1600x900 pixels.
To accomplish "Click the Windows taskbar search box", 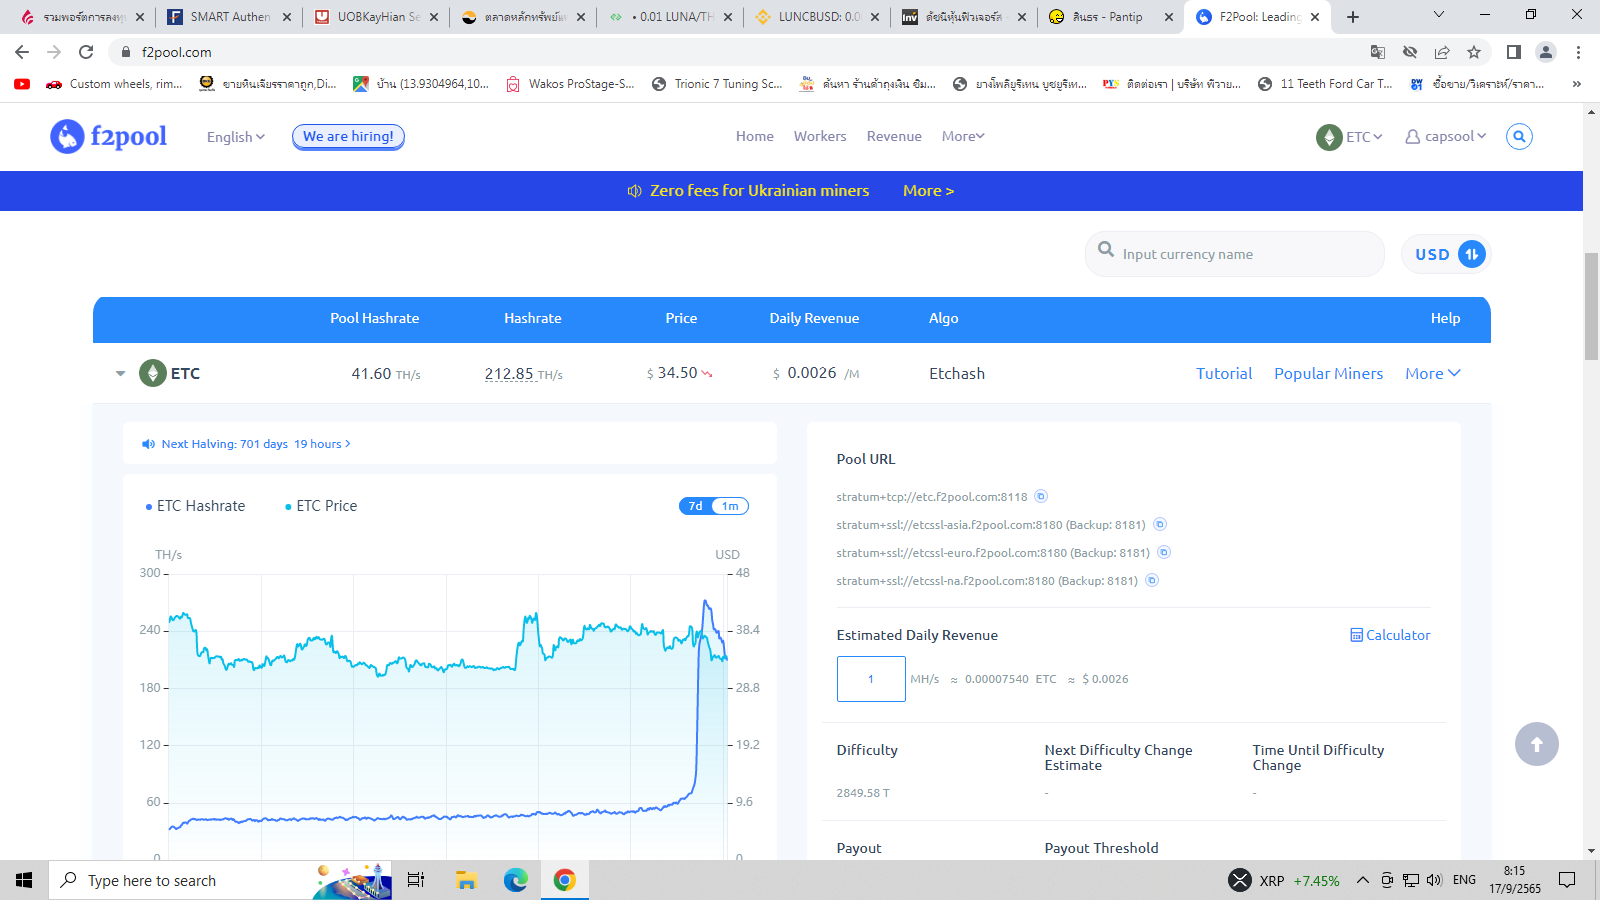I will point(220,880).
